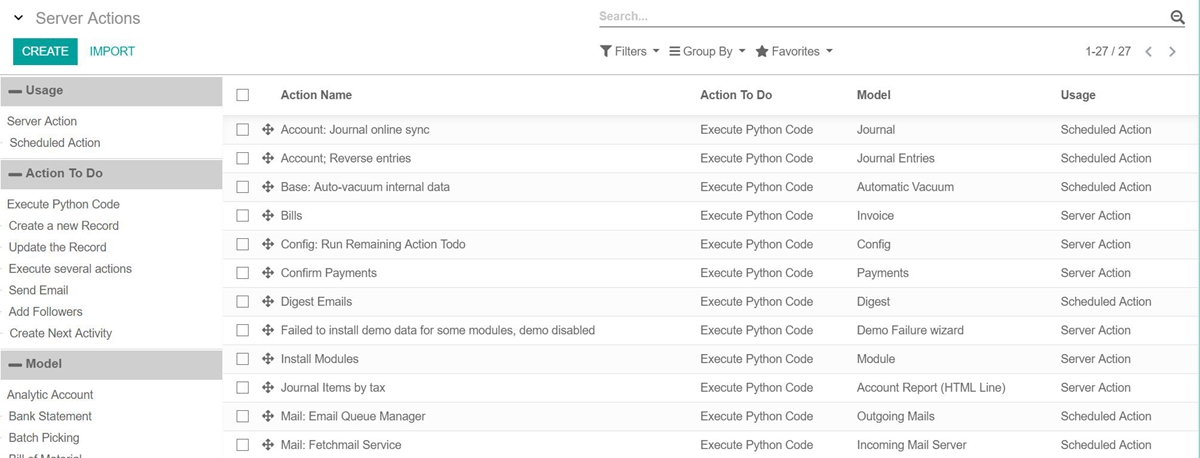Click into the Search input field
Image resolution: width=1200 pixels, height=458 pixels.
click(880, 17)
